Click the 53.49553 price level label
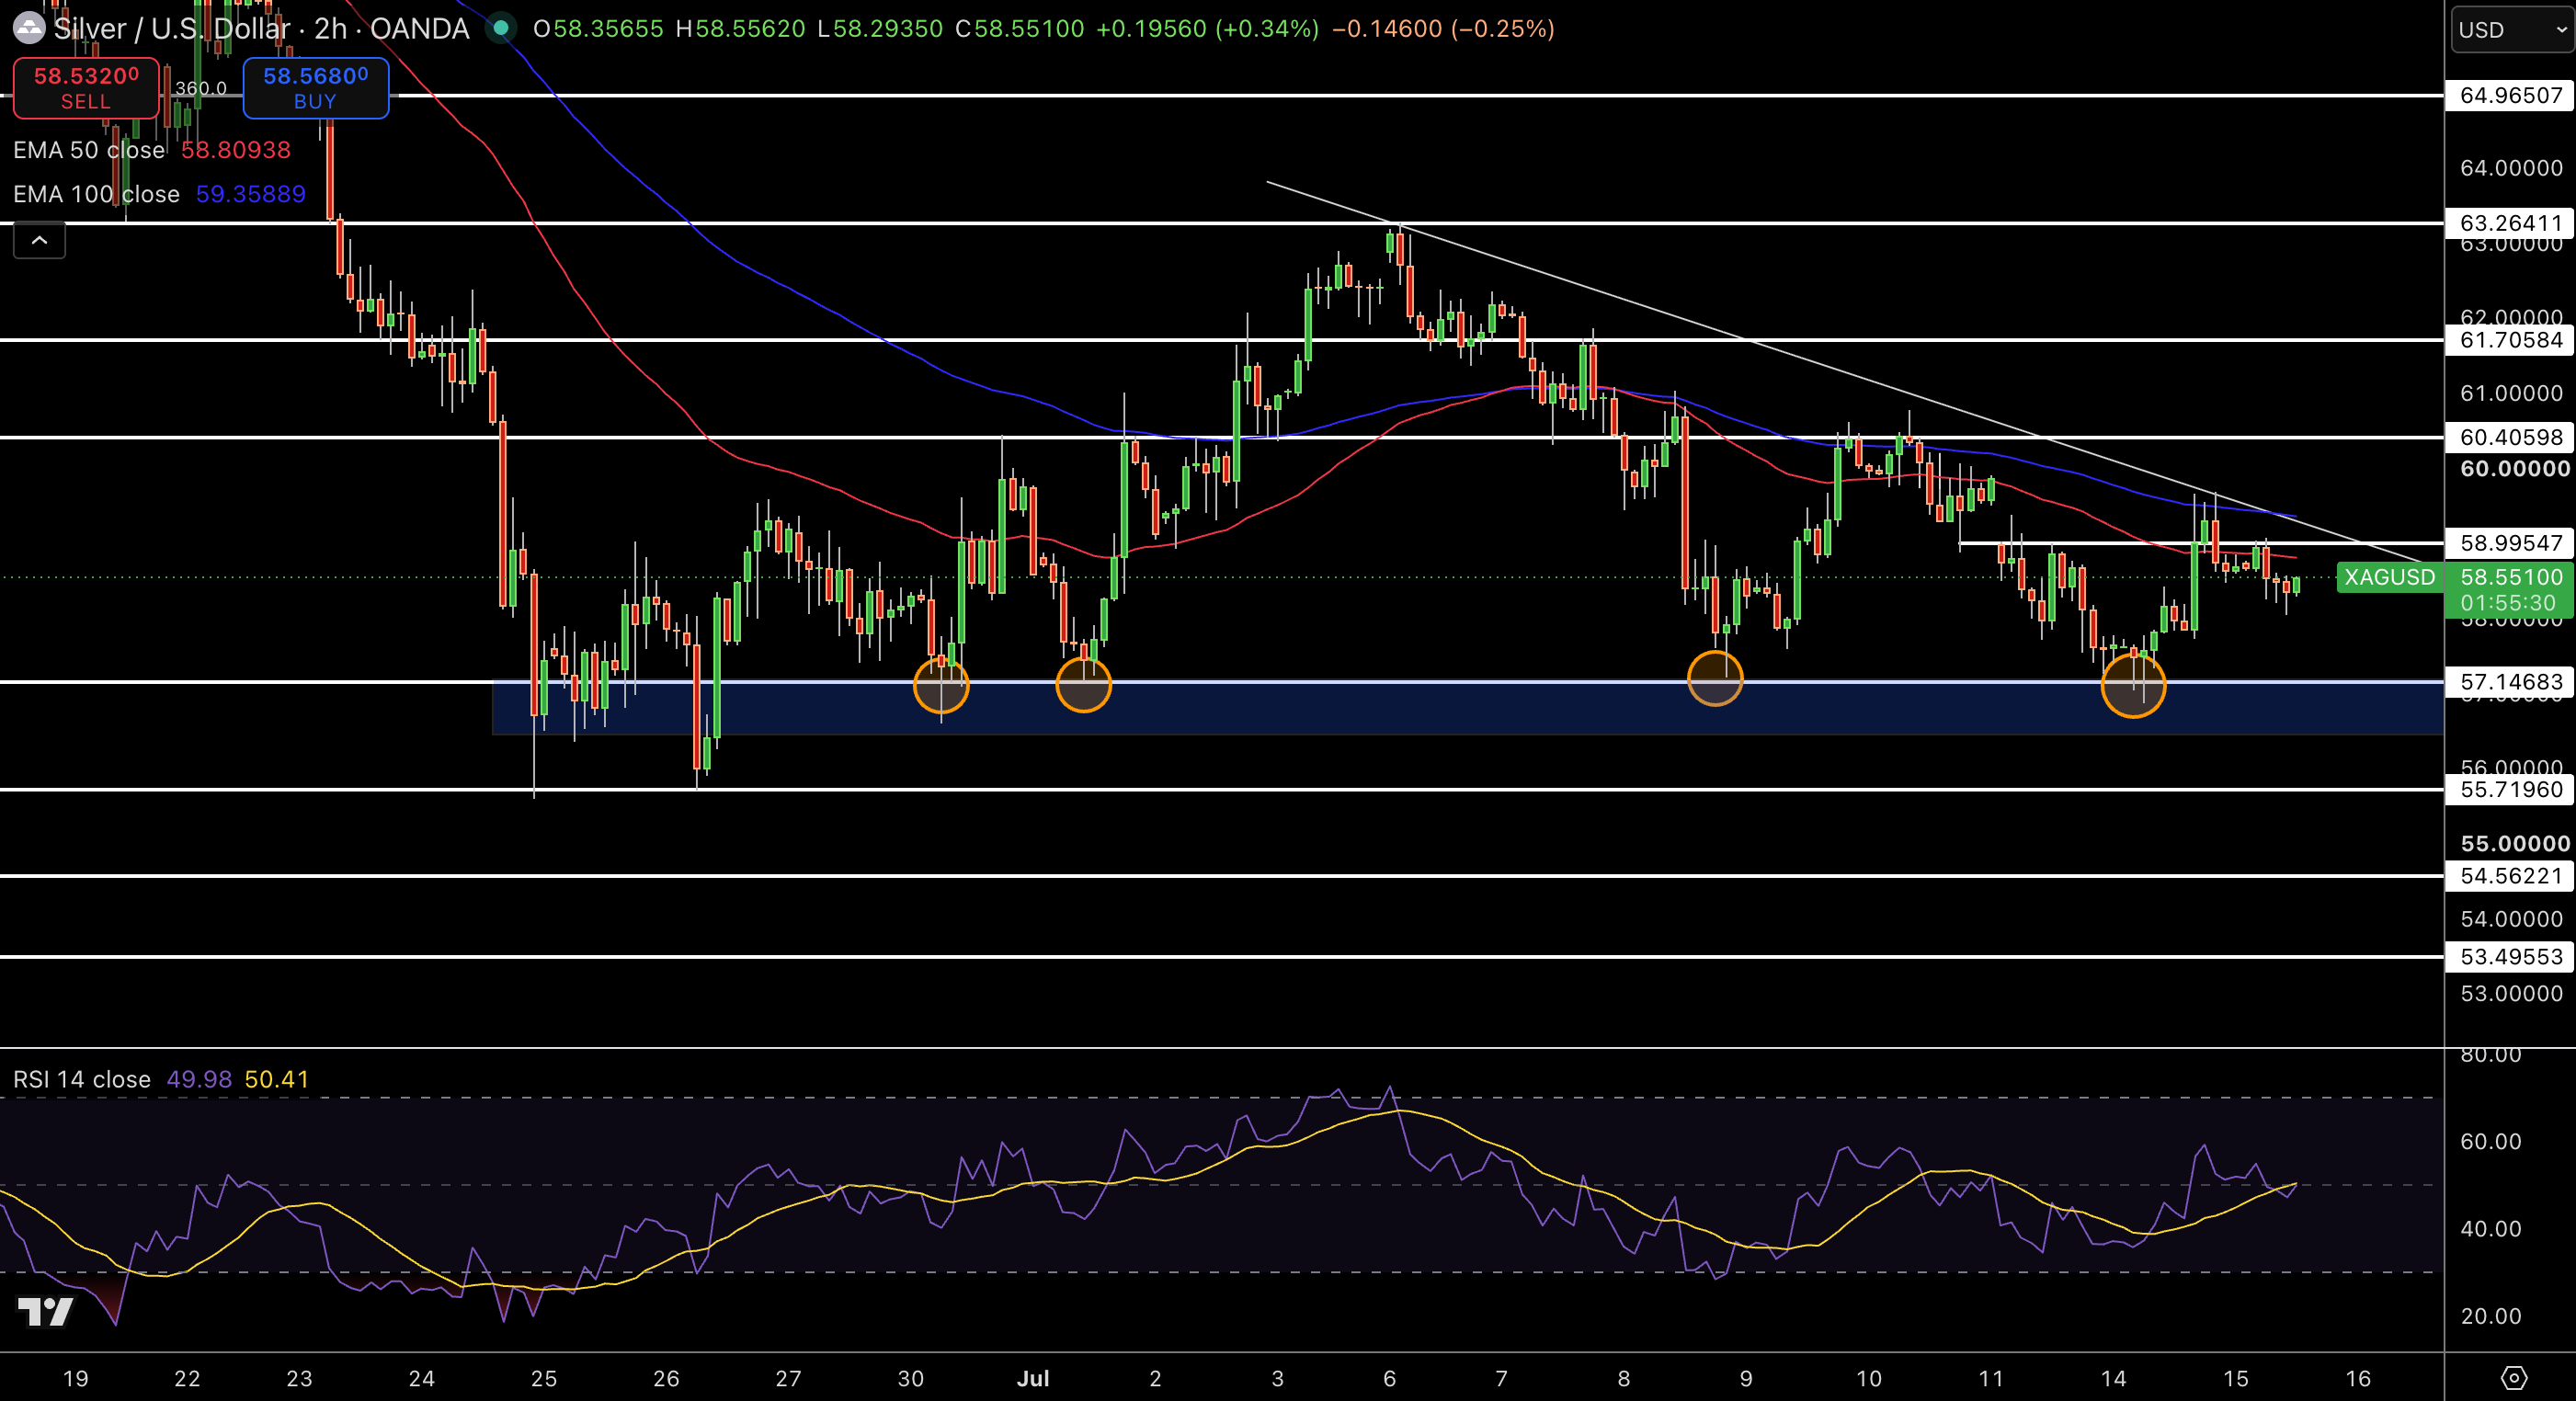 pyautogui.click(x=2510, y=957)
